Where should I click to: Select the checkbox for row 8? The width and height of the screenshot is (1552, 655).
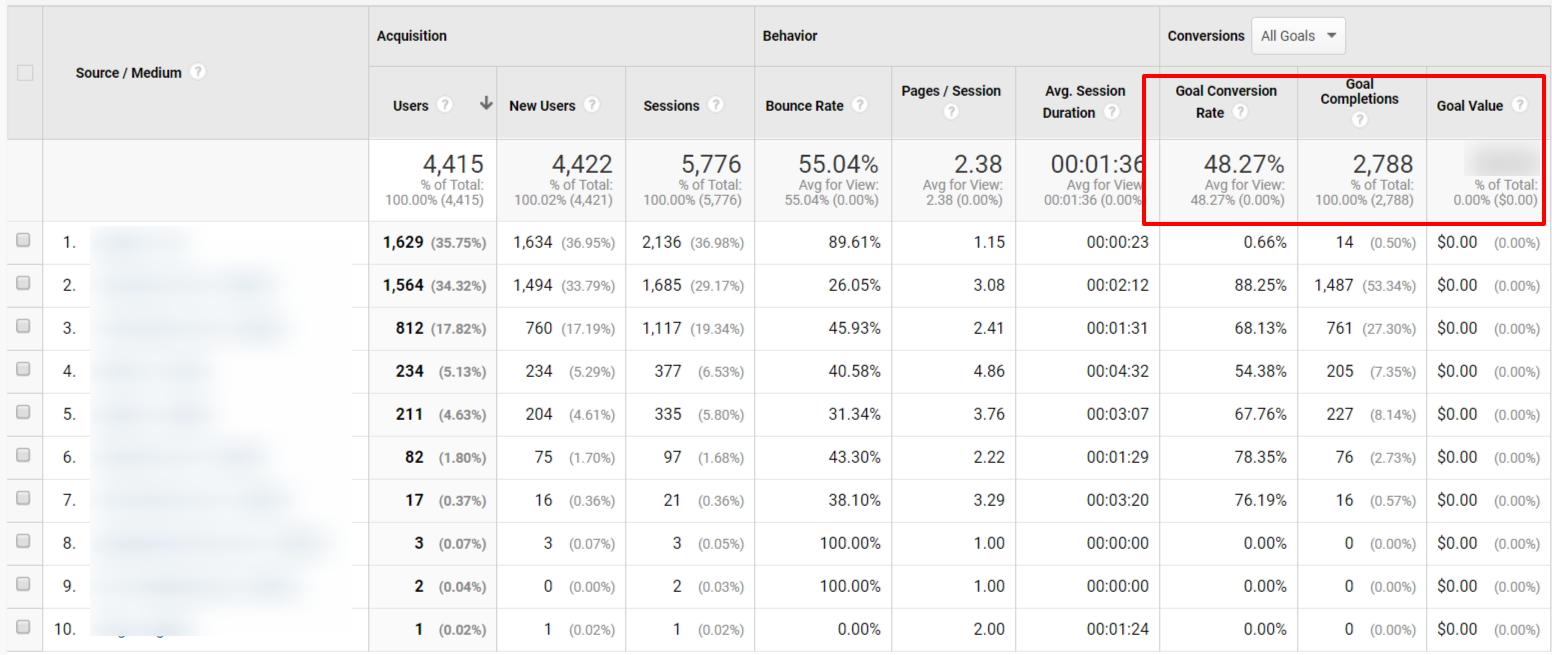pyautogui.click(x=24, y=541)
